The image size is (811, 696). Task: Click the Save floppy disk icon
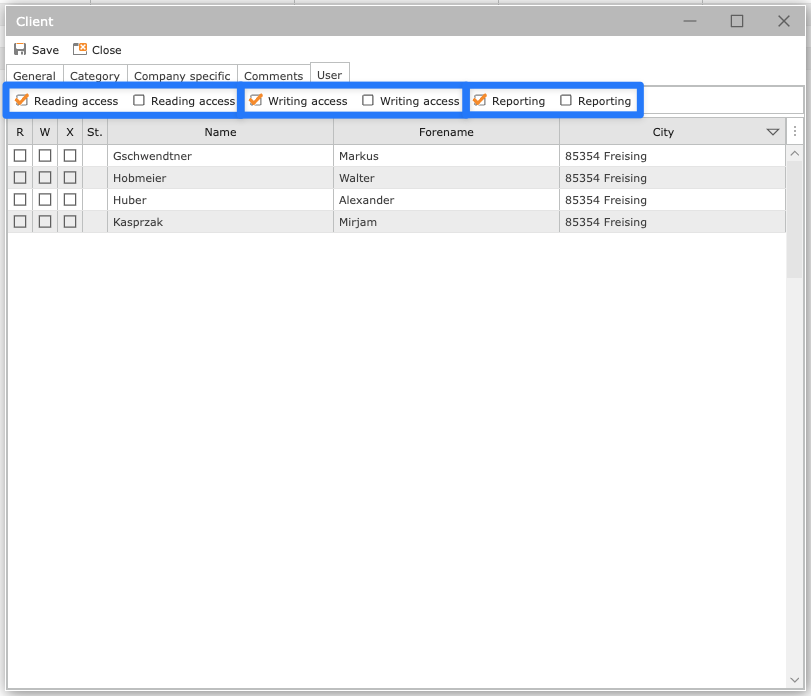click(x=20, y=49)
